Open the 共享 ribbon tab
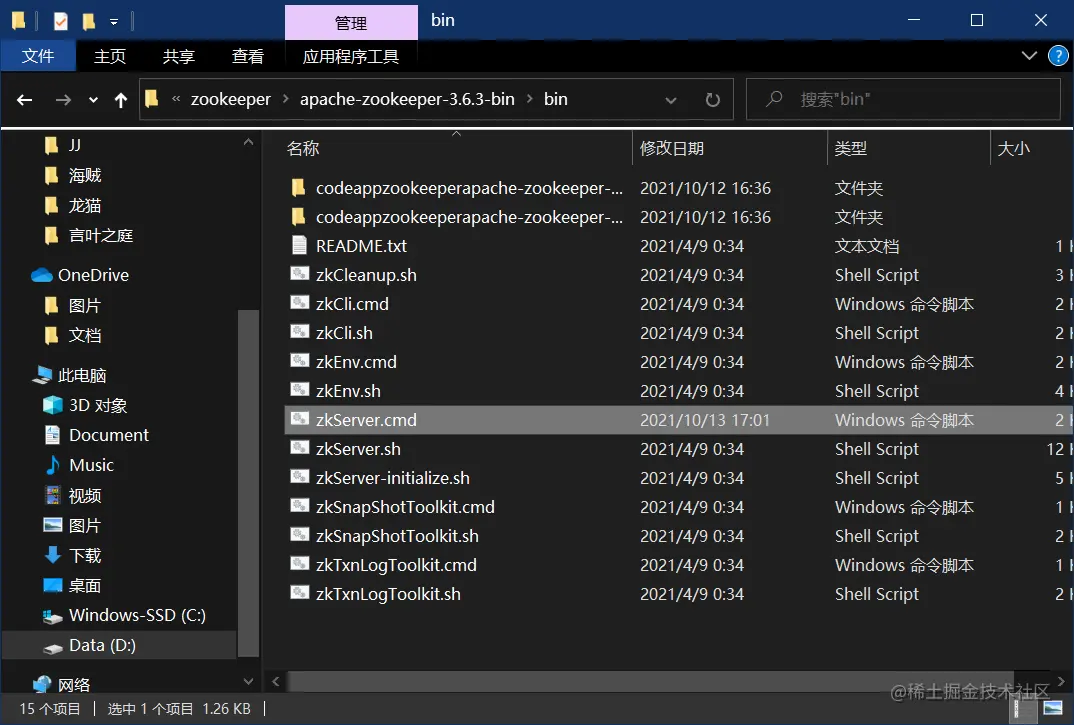Image resolution: width=1074 pixels, height=725 pixels. pyautogui.click(x=179, y=56)
